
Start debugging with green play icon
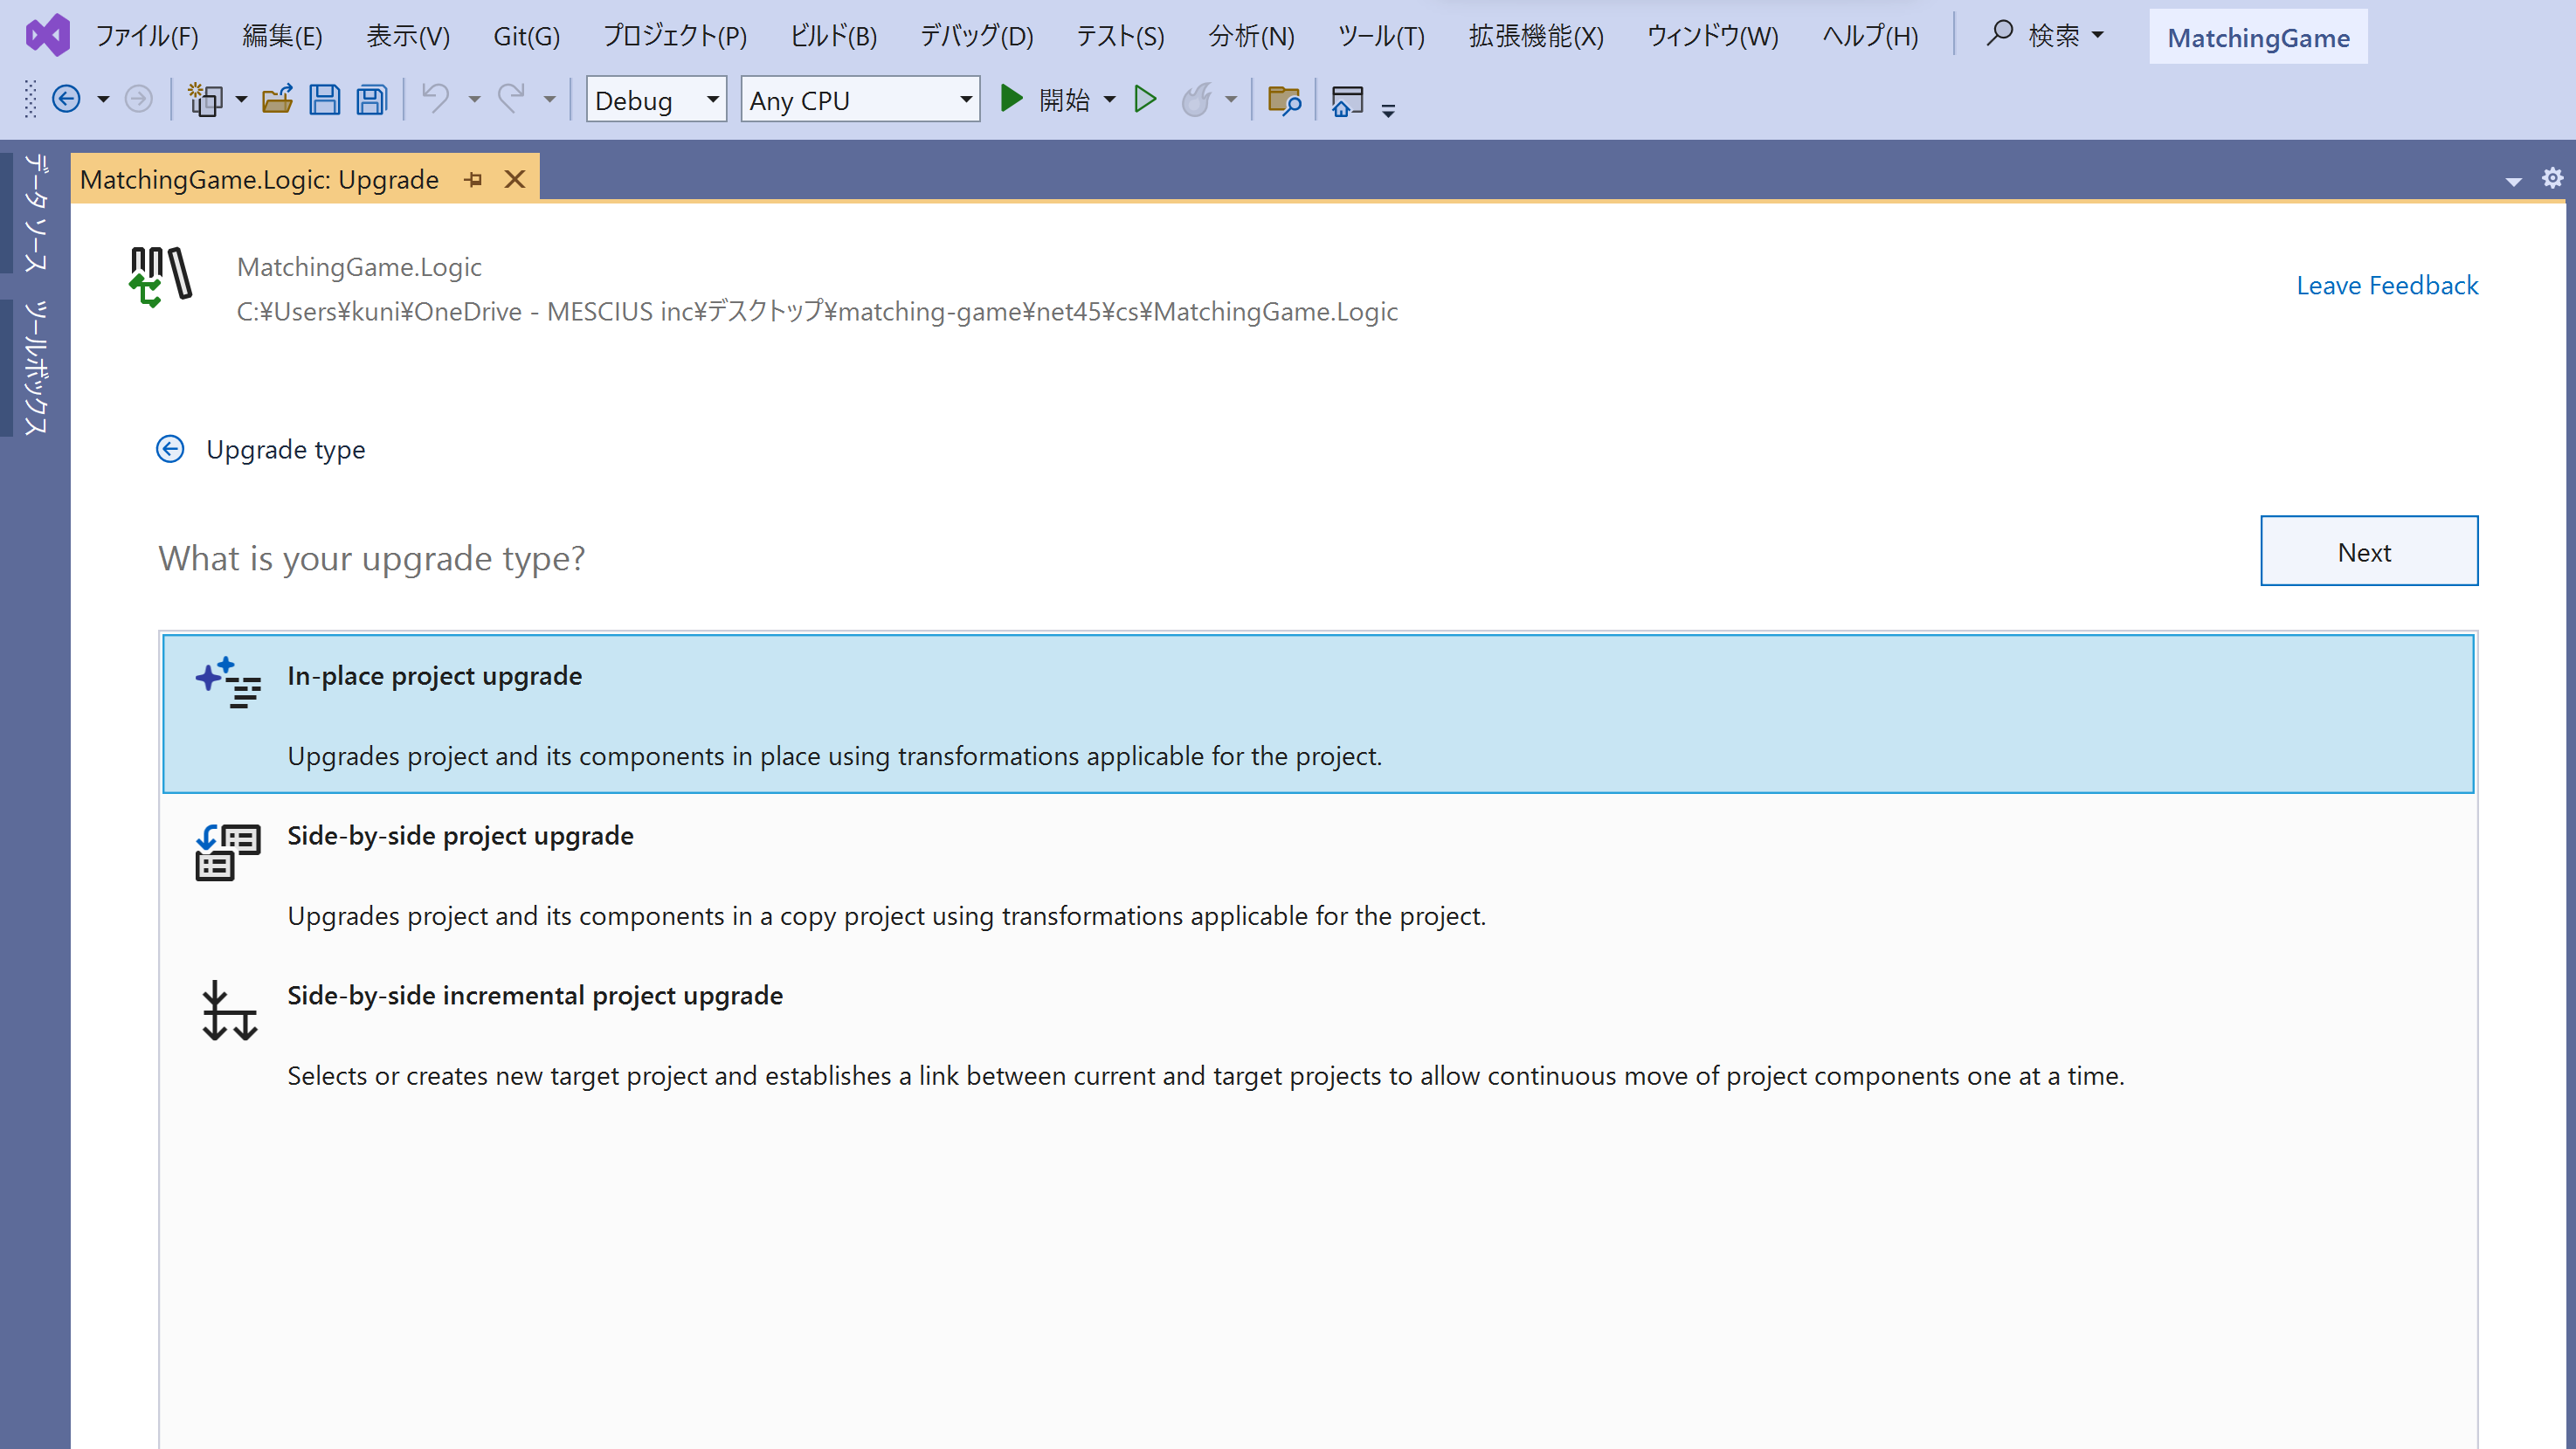coord(1011,98)
